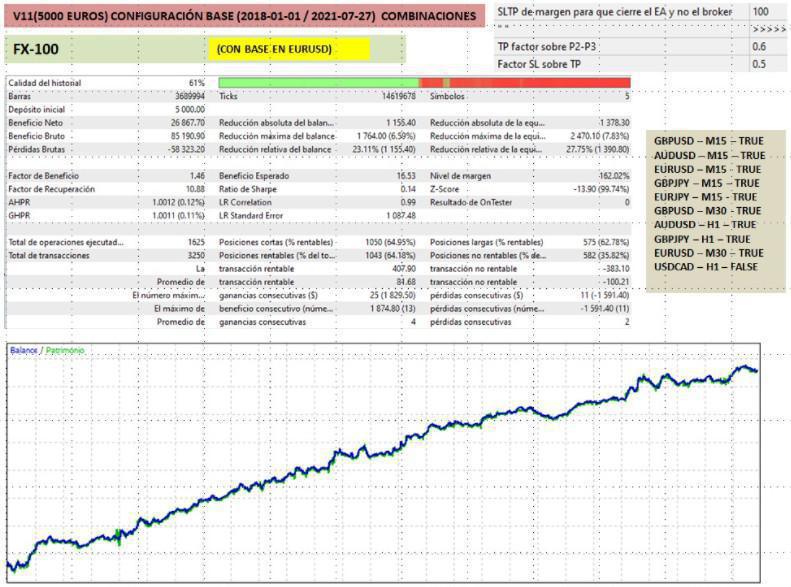
Task: Select the 'EURJPY – M15 - TRUE' entry
Action: [705, 197]
